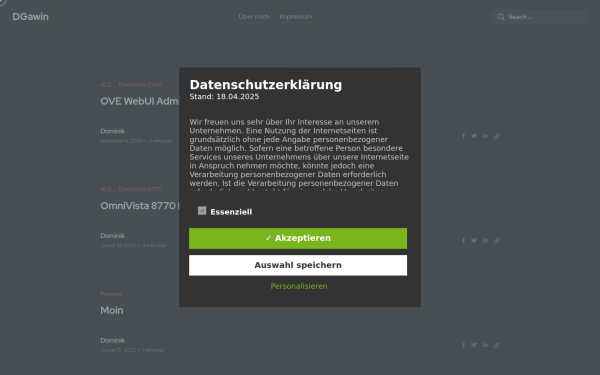
Task: Focus the Search input field
Action: 538,17
